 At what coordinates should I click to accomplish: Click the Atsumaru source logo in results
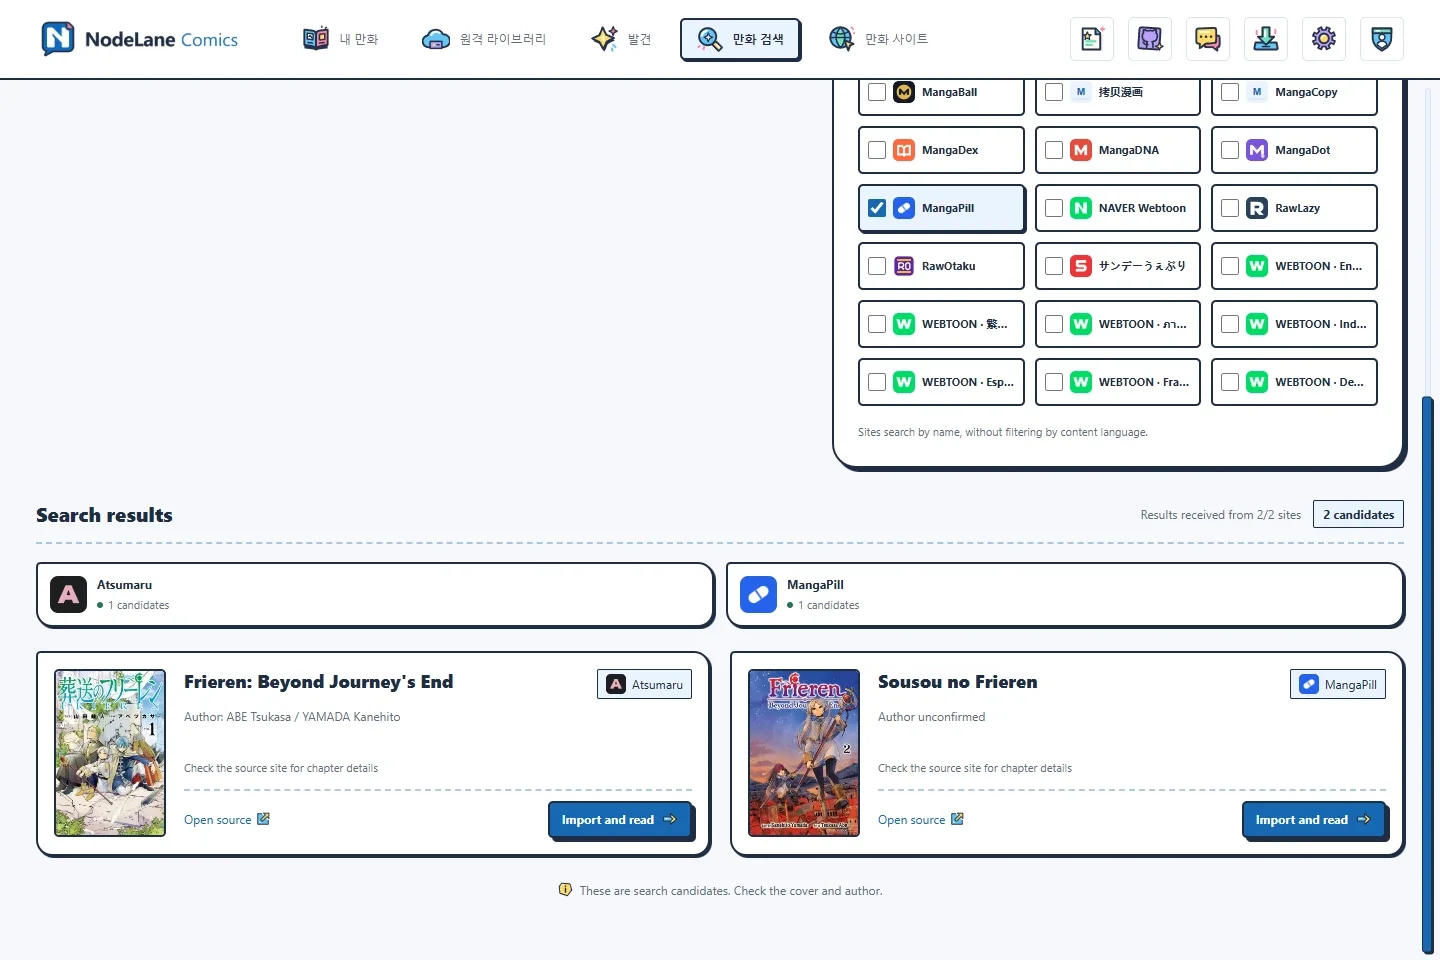(68, 595)
